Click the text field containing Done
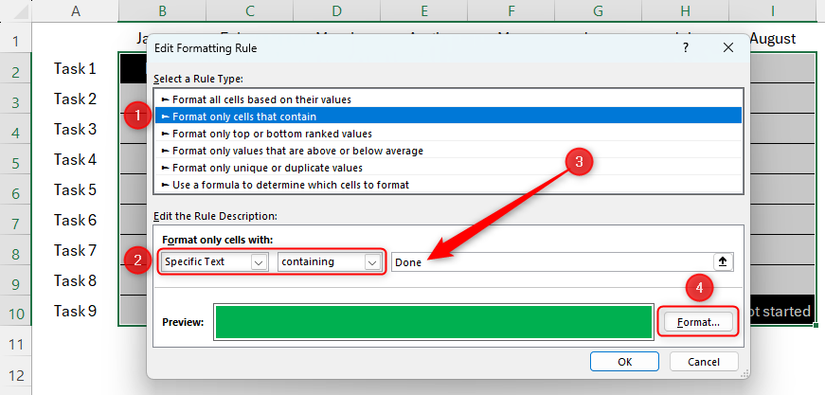The image size is (825, 395). click(x=552, y=262)
